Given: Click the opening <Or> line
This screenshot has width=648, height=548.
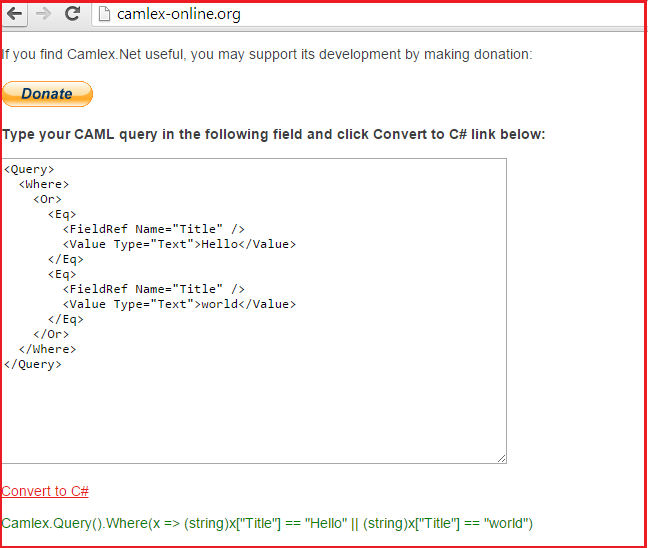Looking at the screenshot, I should [48, 199].
